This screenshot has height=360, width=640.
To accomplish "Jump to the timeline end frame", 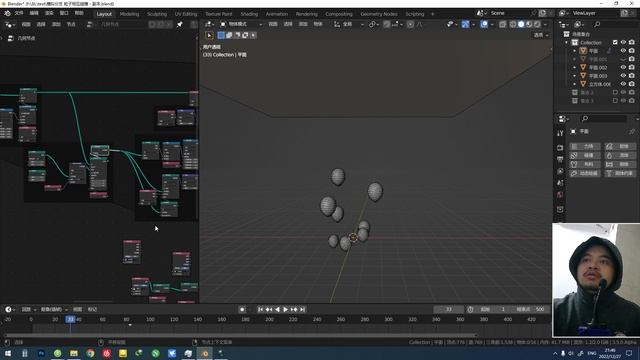I will coord(302,309).
